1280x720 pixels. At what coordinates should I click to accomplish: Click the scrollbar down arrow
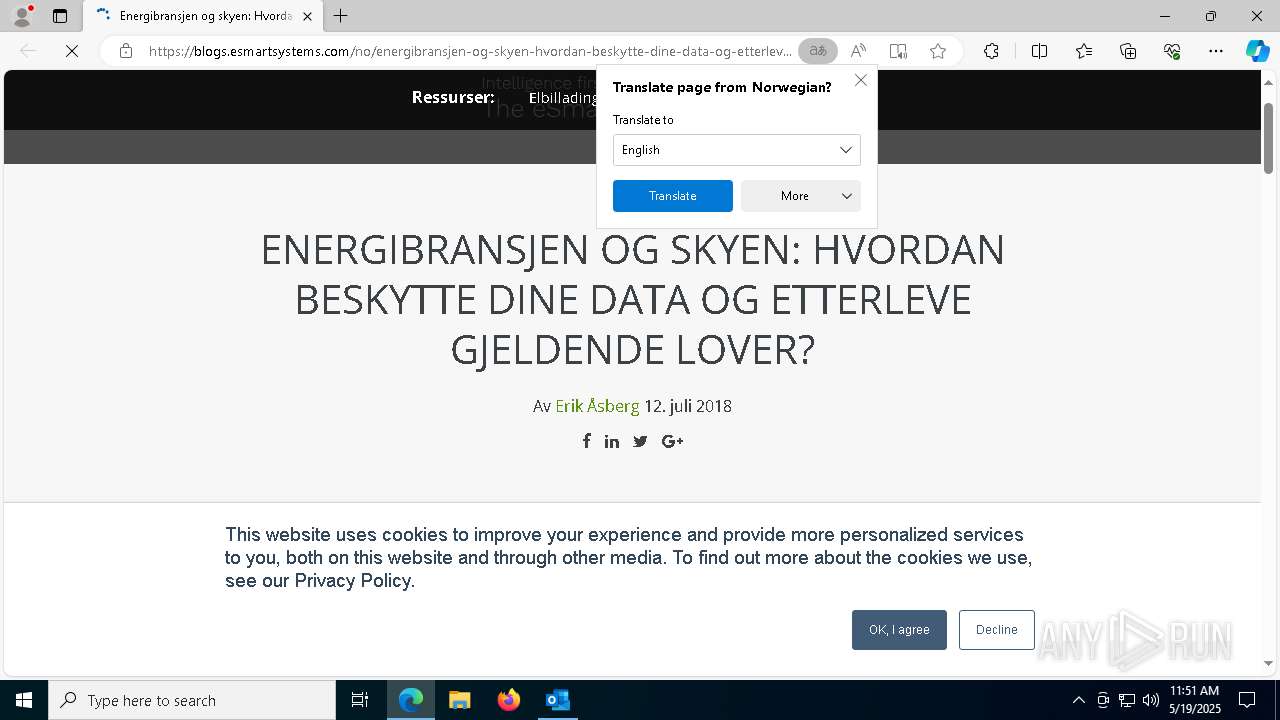[1268, 663]
